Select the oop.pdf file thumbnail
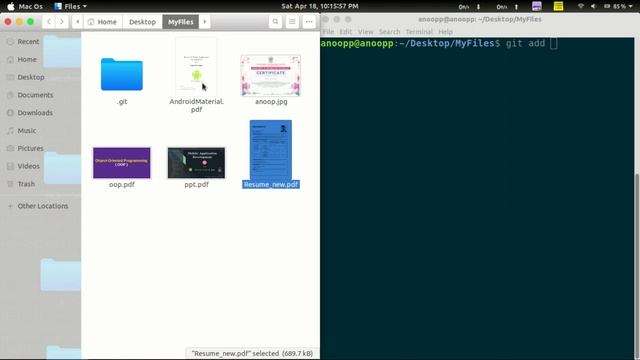640x360 pixels. pos(122,163)
